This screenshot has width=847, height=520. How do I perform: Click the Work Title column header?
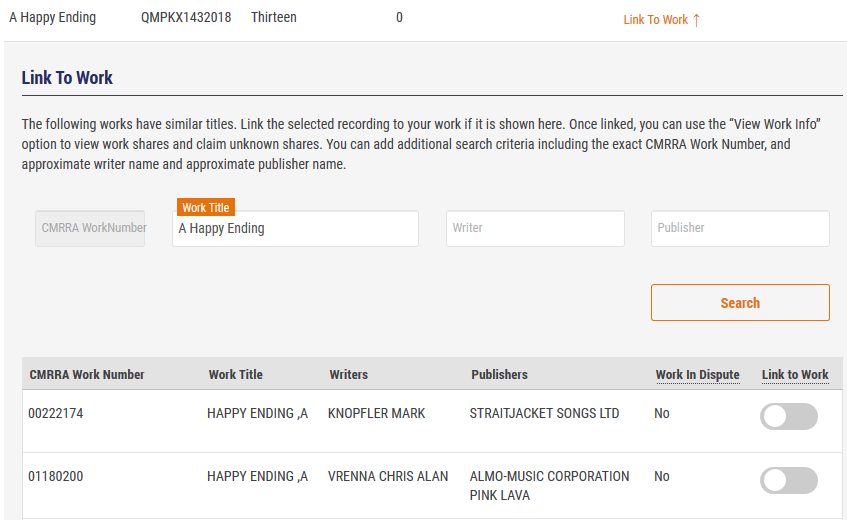pos(236,375)
